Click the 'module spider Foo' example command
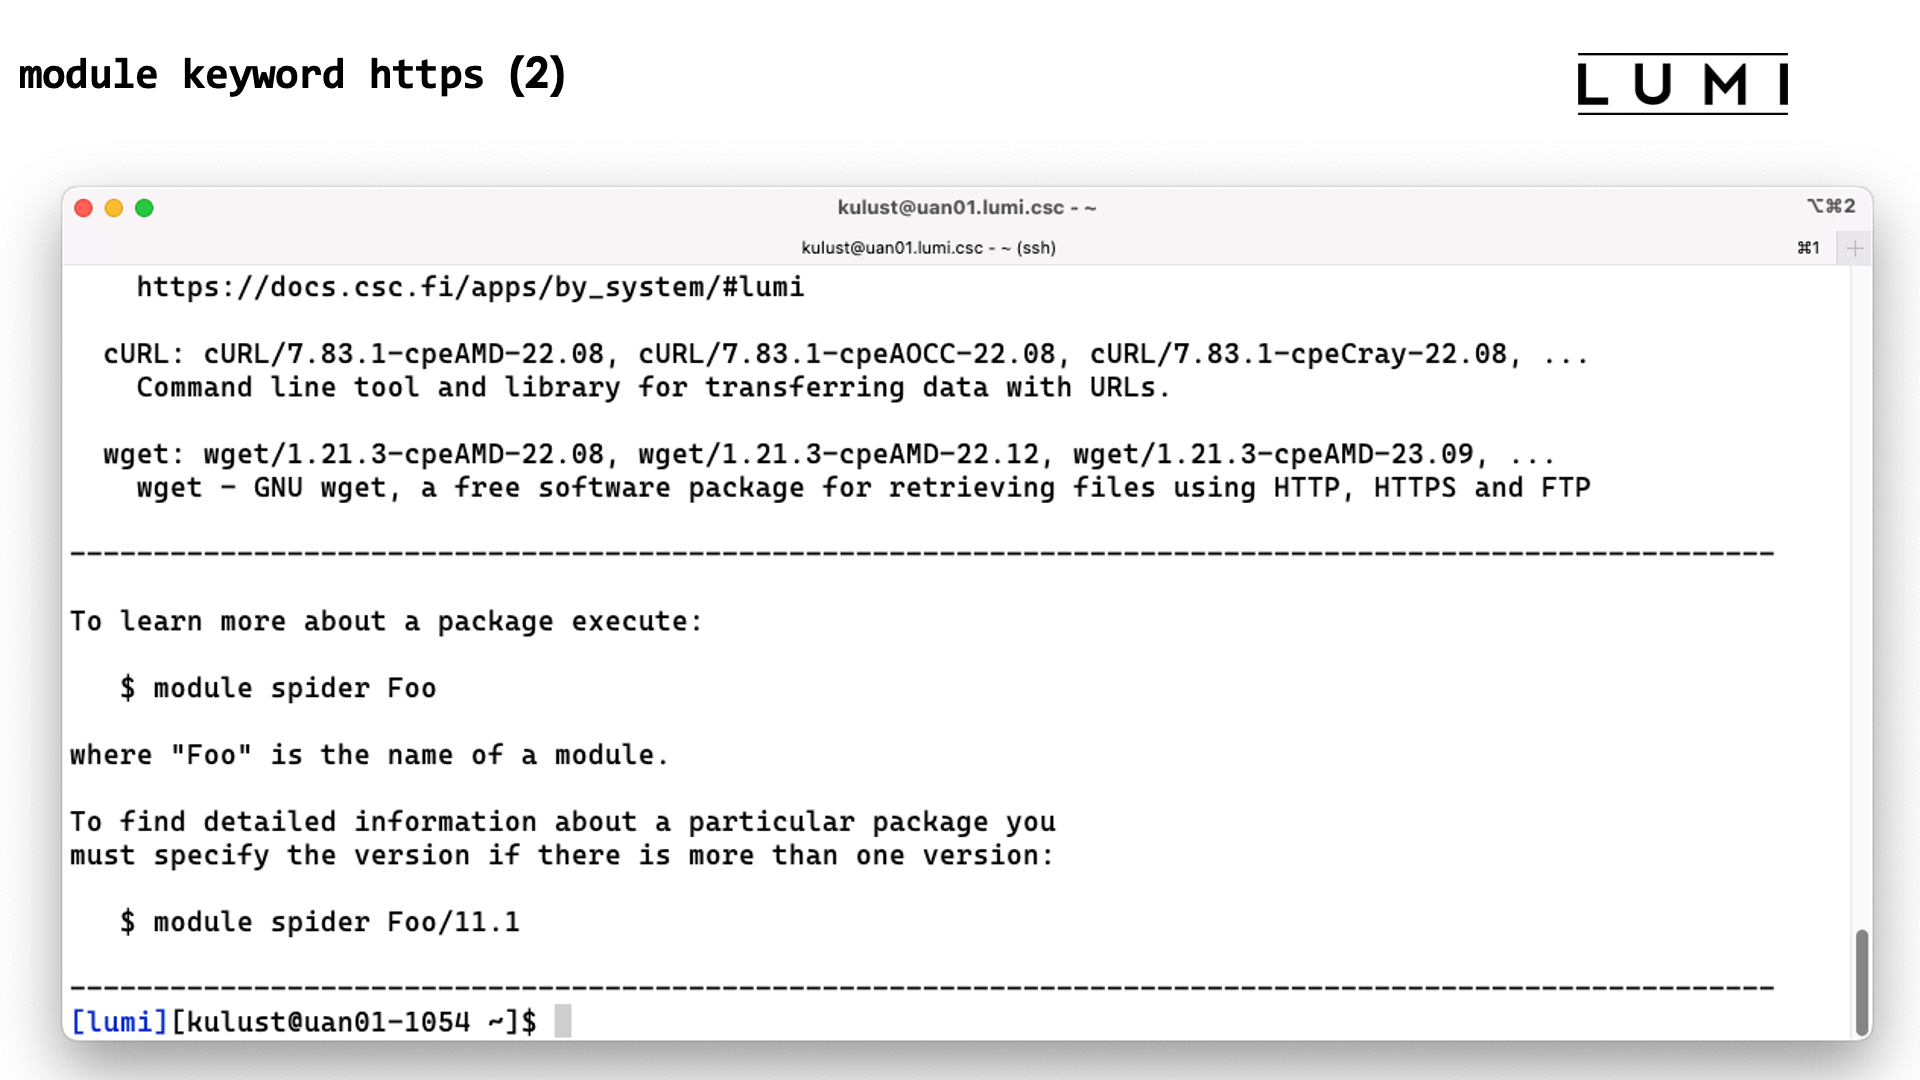 [x=294, y=688]
